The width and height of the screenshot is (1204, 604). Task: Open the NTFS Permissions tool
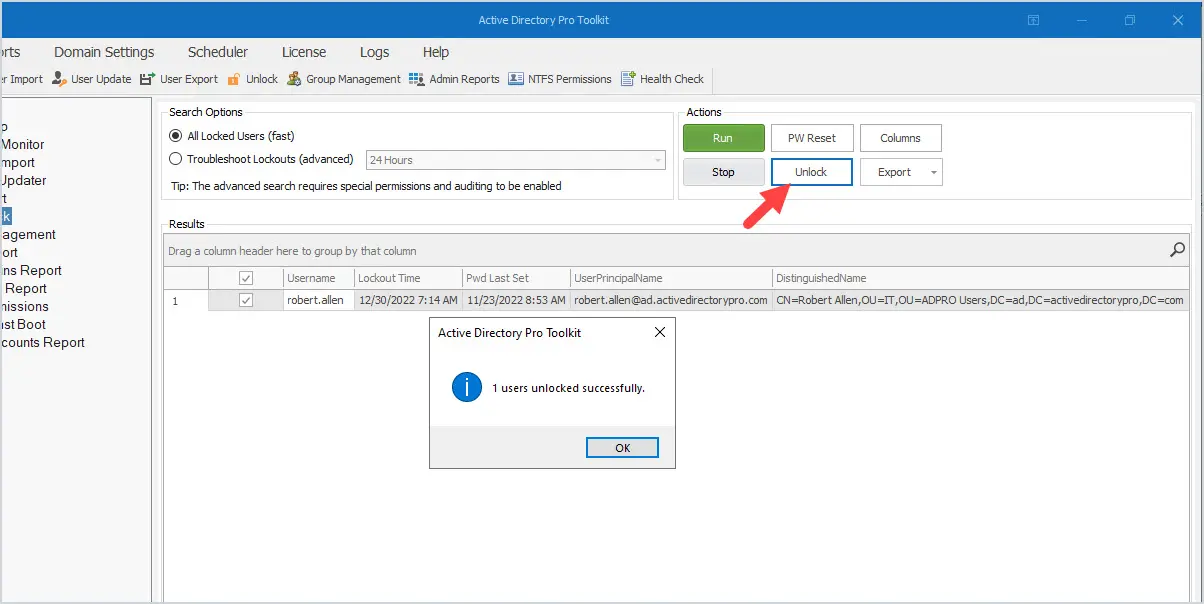point(559,79)
